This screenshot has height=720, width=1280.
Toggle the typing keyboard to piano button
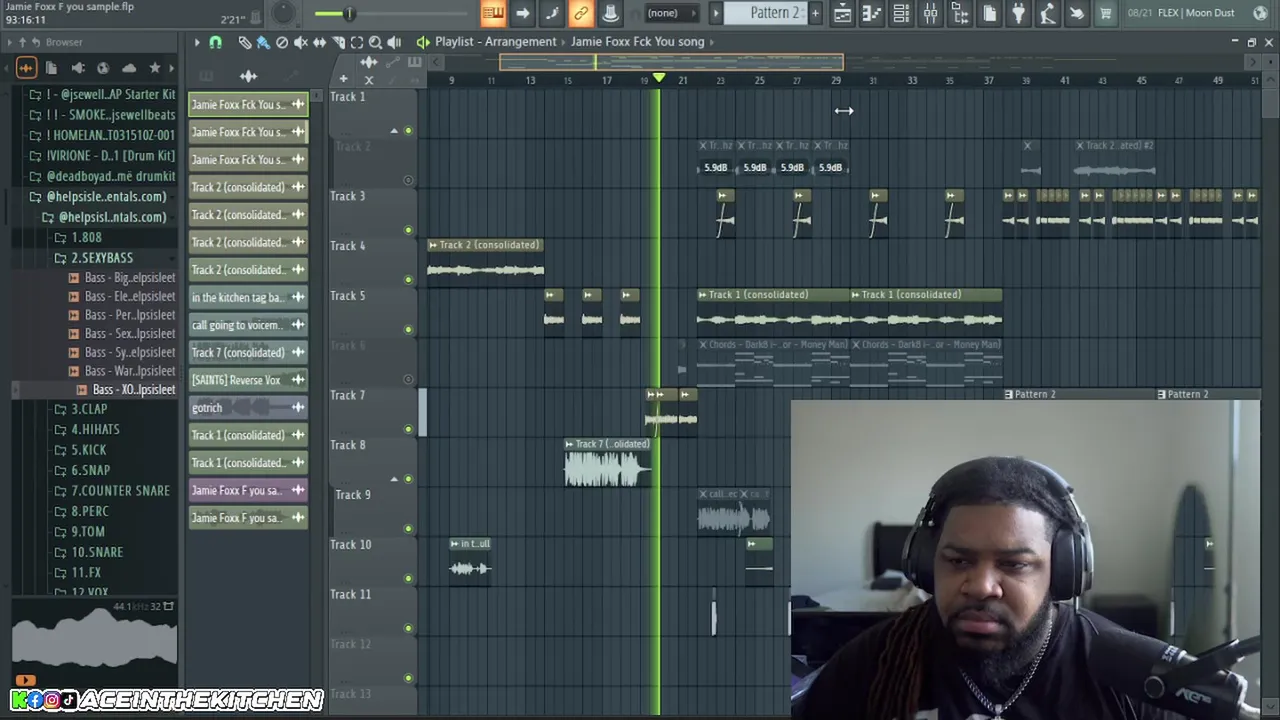click(x=492, y=13)
